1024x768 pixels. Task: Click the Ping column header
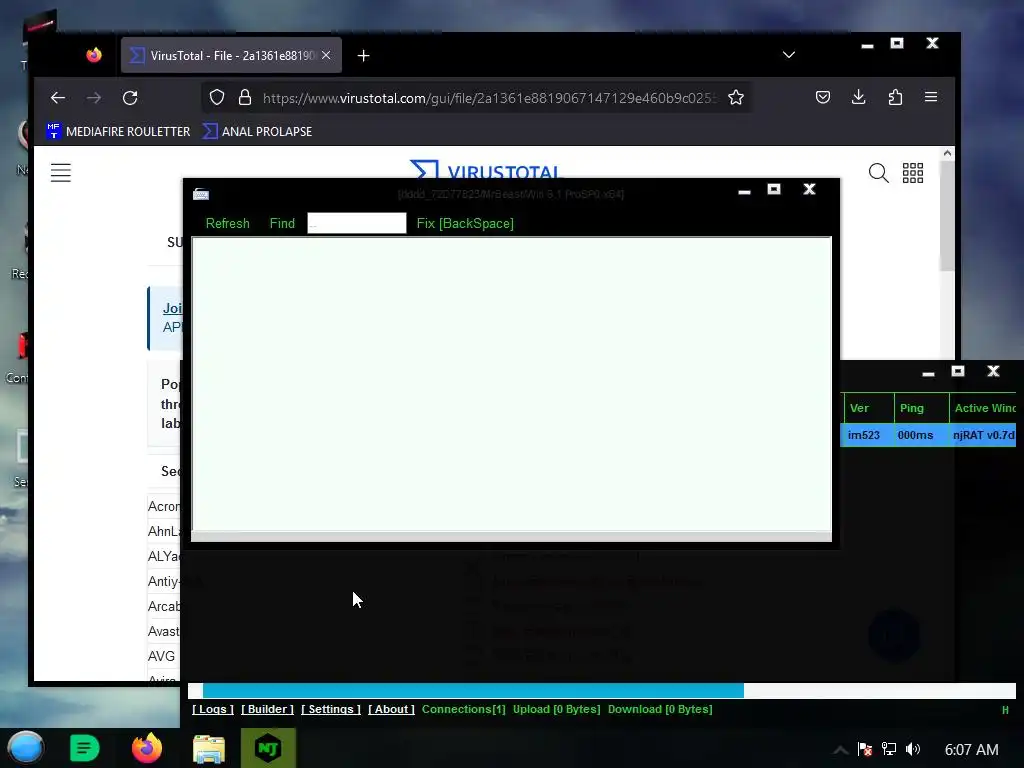pyautogui.click(x=921, y=408)
